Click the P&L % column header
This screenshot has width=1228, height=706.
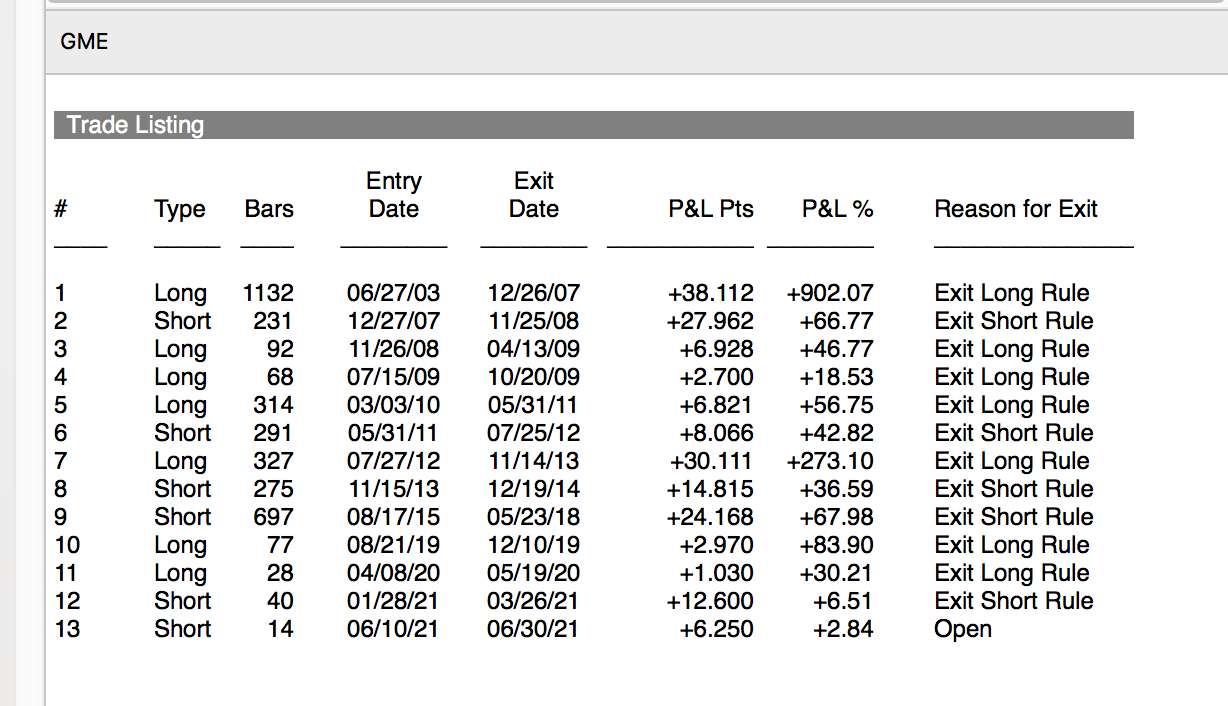(837, 209)
